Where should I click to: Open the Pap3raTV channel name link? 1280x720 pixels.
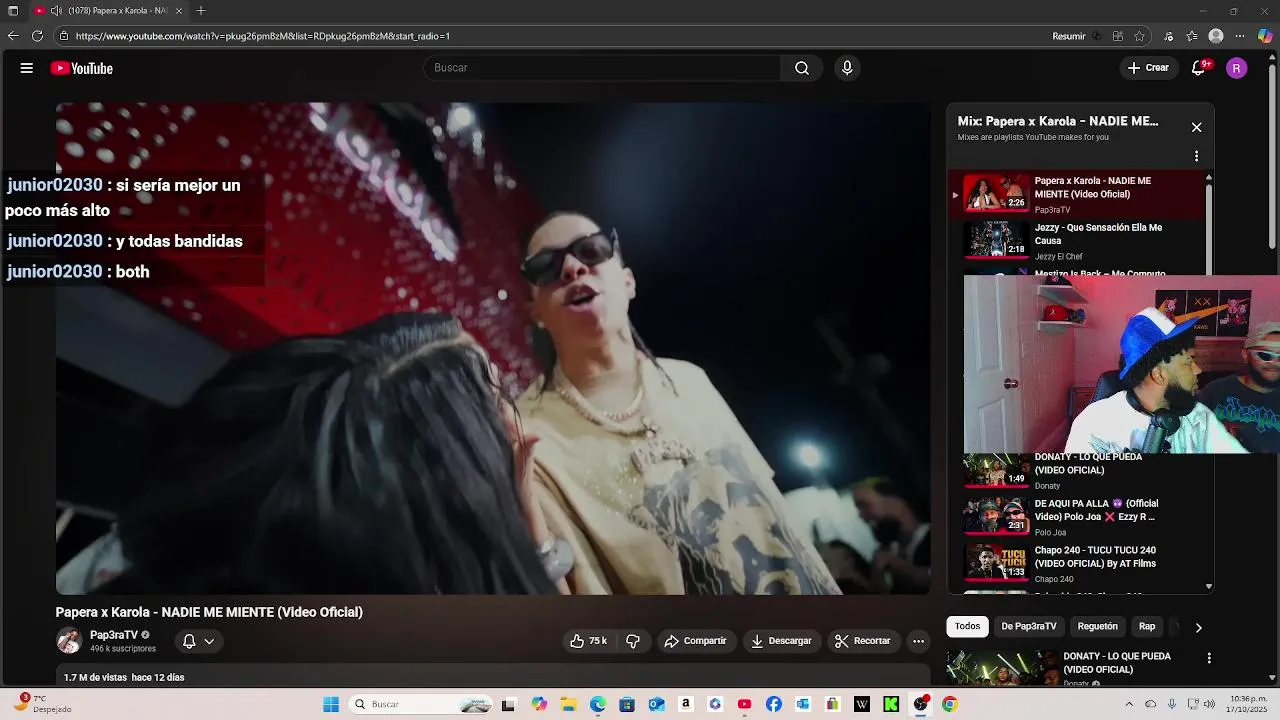[114, 635]
